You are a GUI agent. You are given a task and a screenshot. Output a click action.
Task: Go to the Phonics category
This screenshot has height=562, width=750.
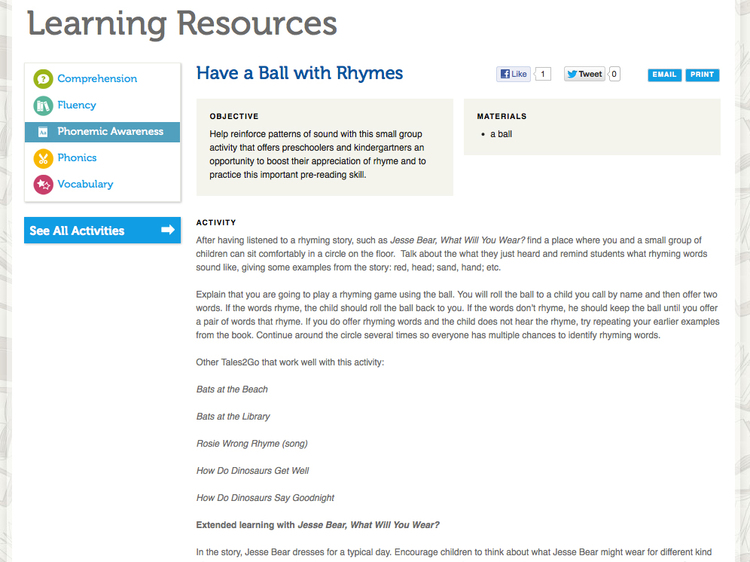(77, 158)
